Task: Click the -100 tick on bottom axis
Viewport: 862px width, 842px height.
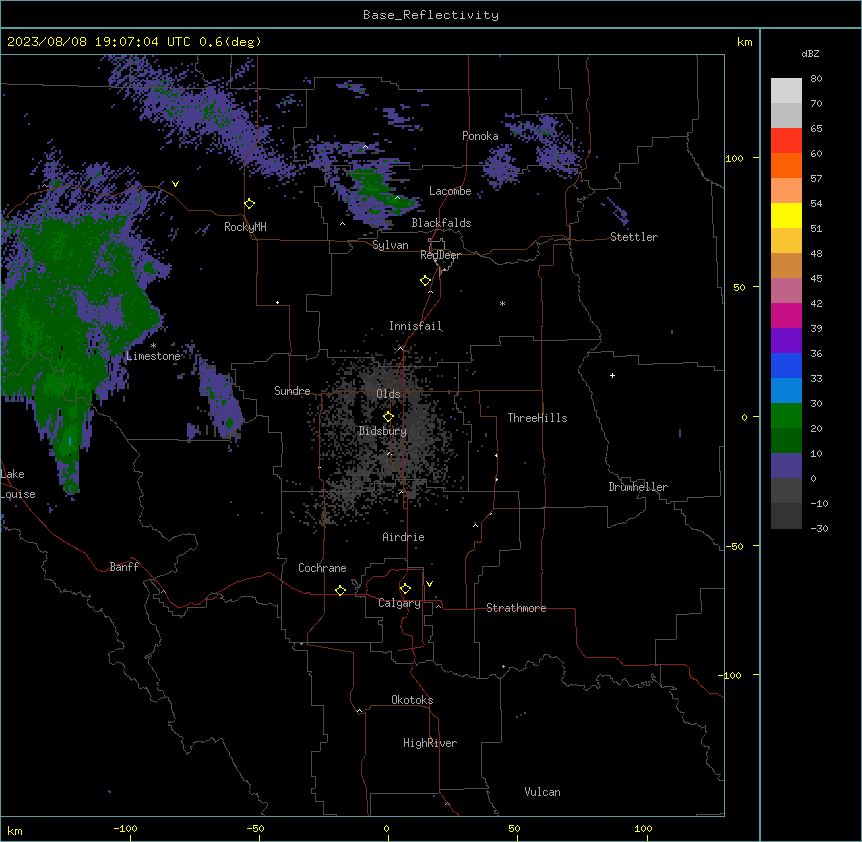Action: (125, 828)
